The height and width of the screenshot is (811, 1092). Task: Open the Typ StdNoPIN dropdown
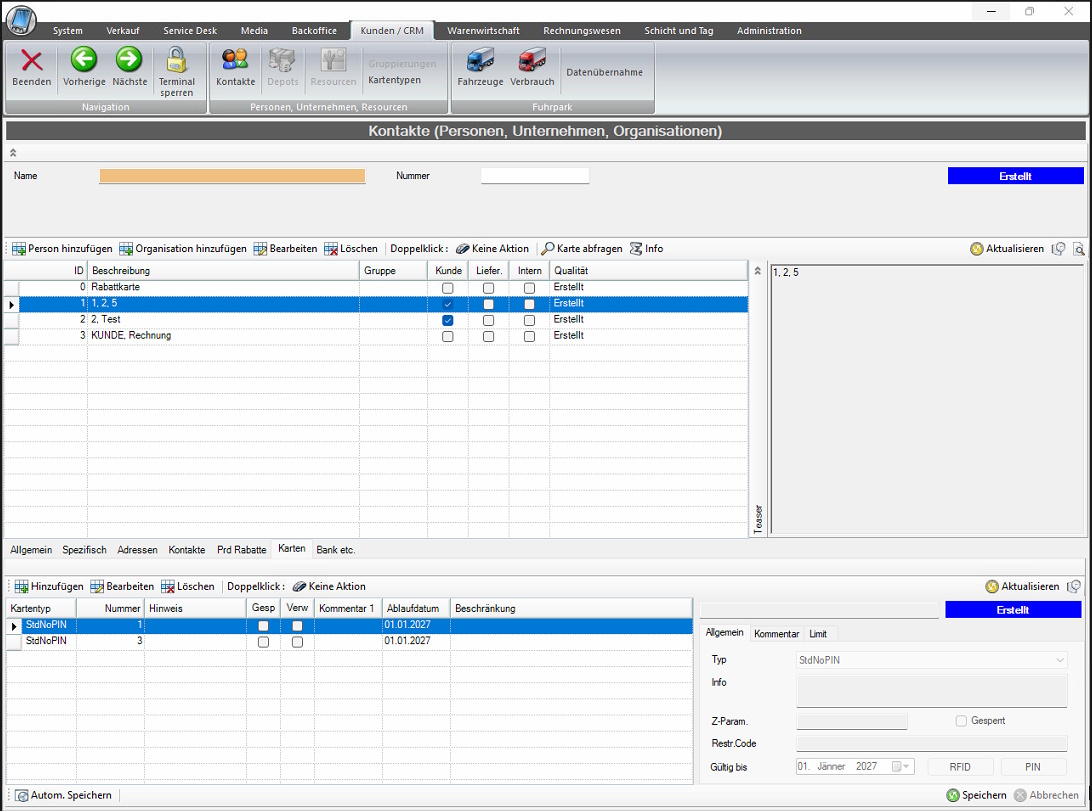1060,661
